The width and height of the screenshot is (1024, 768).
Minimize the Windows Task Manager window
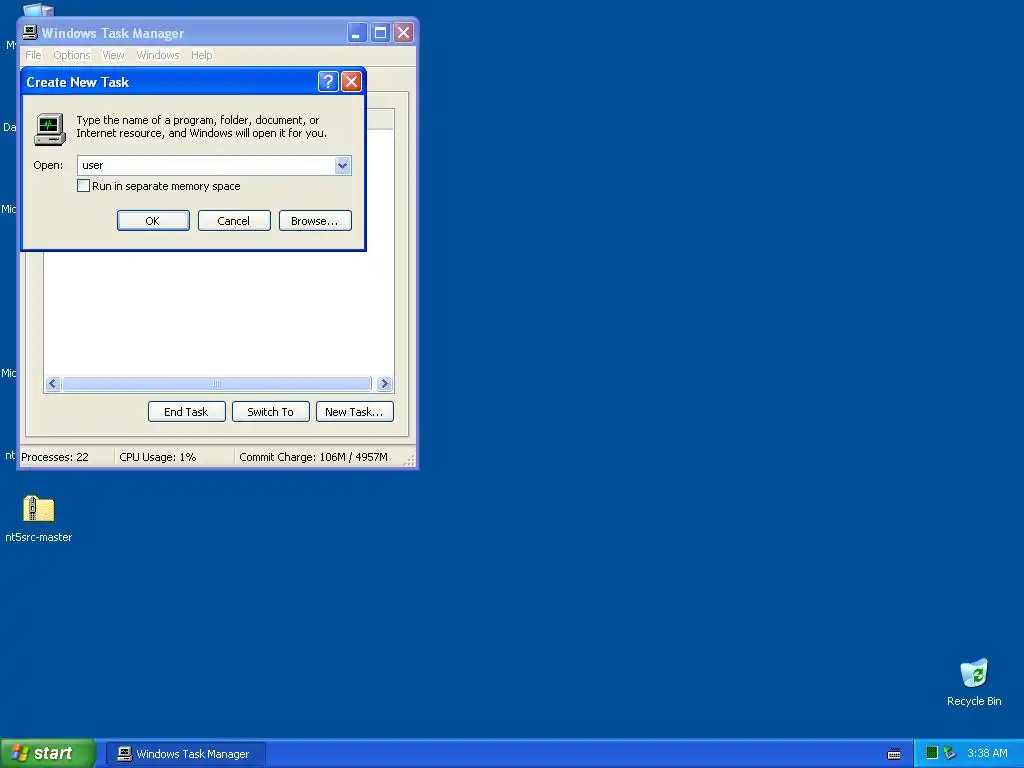click(357, 33)
